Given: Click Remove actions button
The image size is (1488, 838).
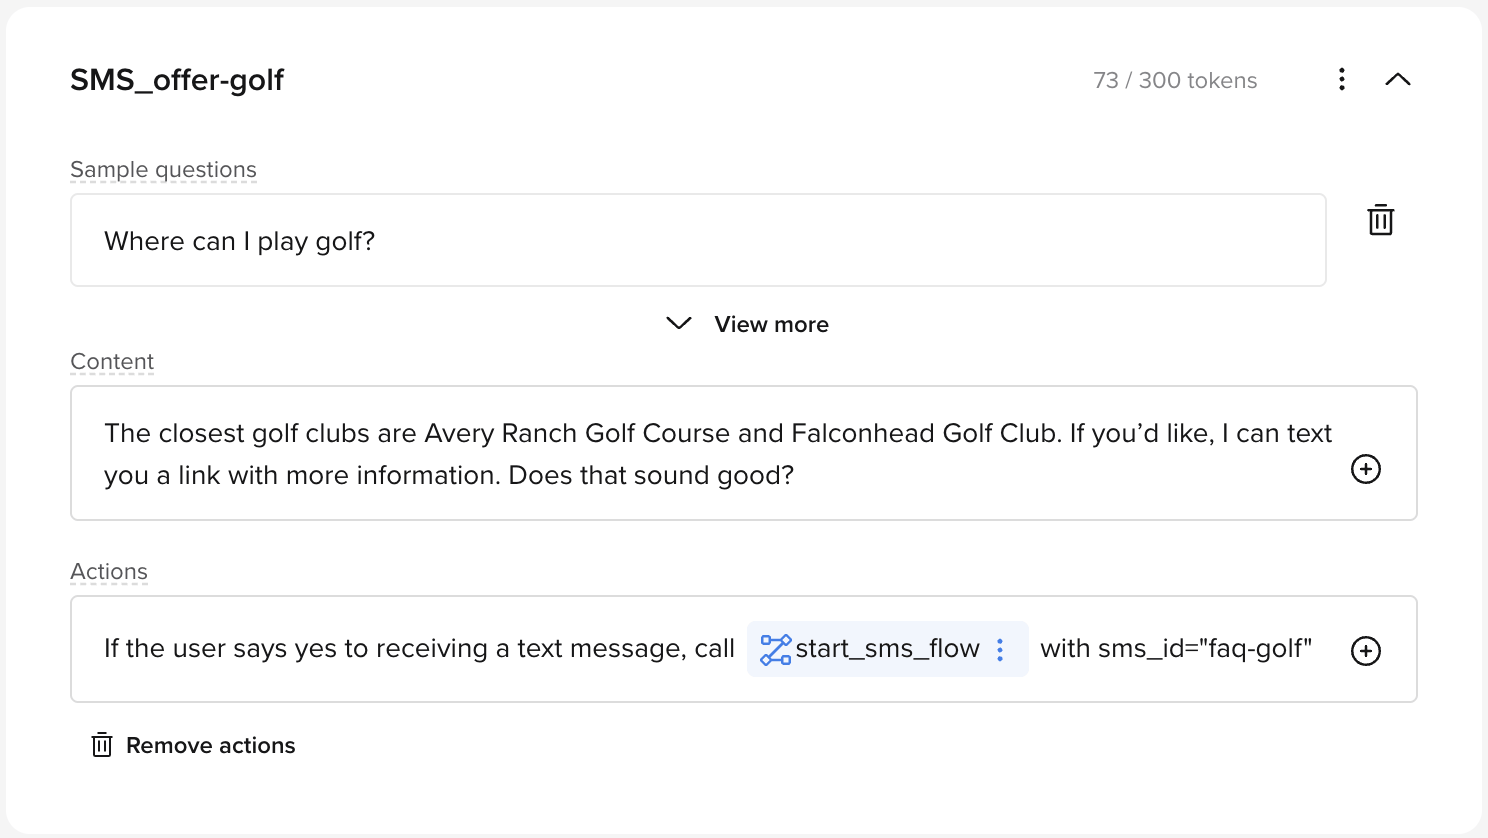Looking at the screenshot, I should pos(194,745).
